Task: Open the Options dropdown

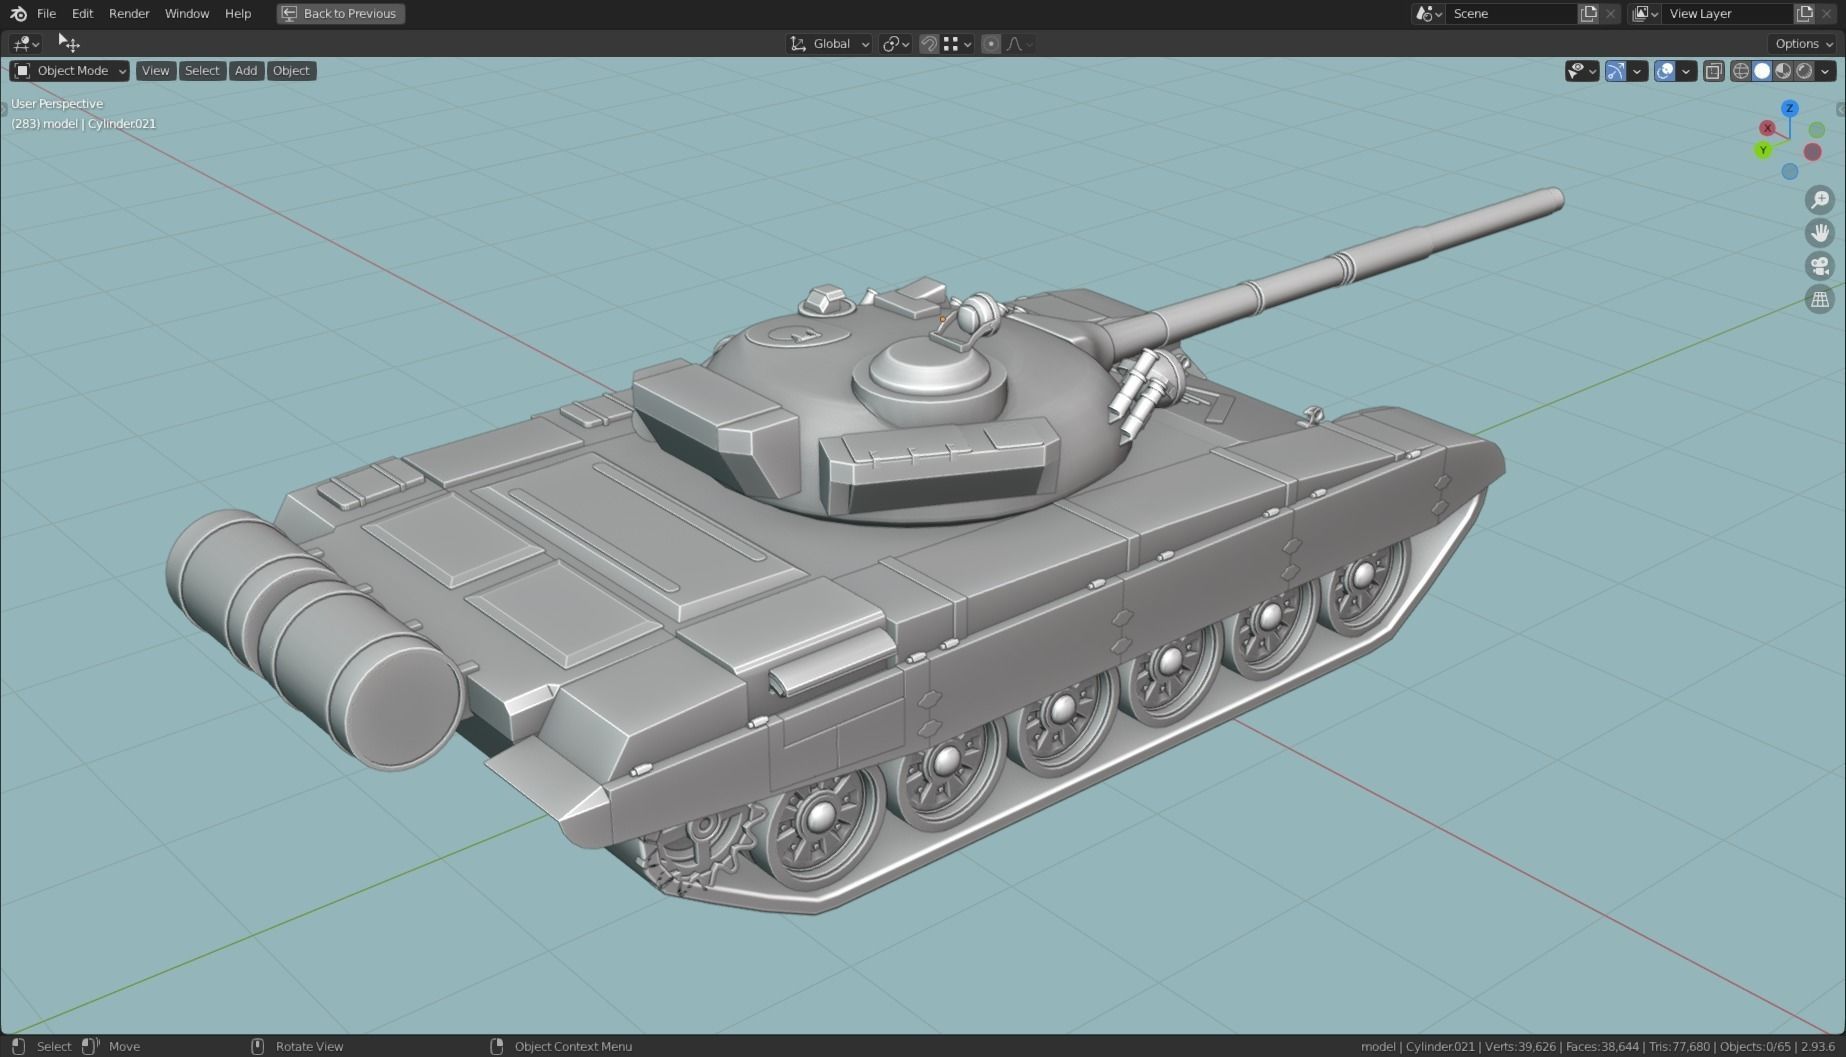Action: click(1804, 43)
